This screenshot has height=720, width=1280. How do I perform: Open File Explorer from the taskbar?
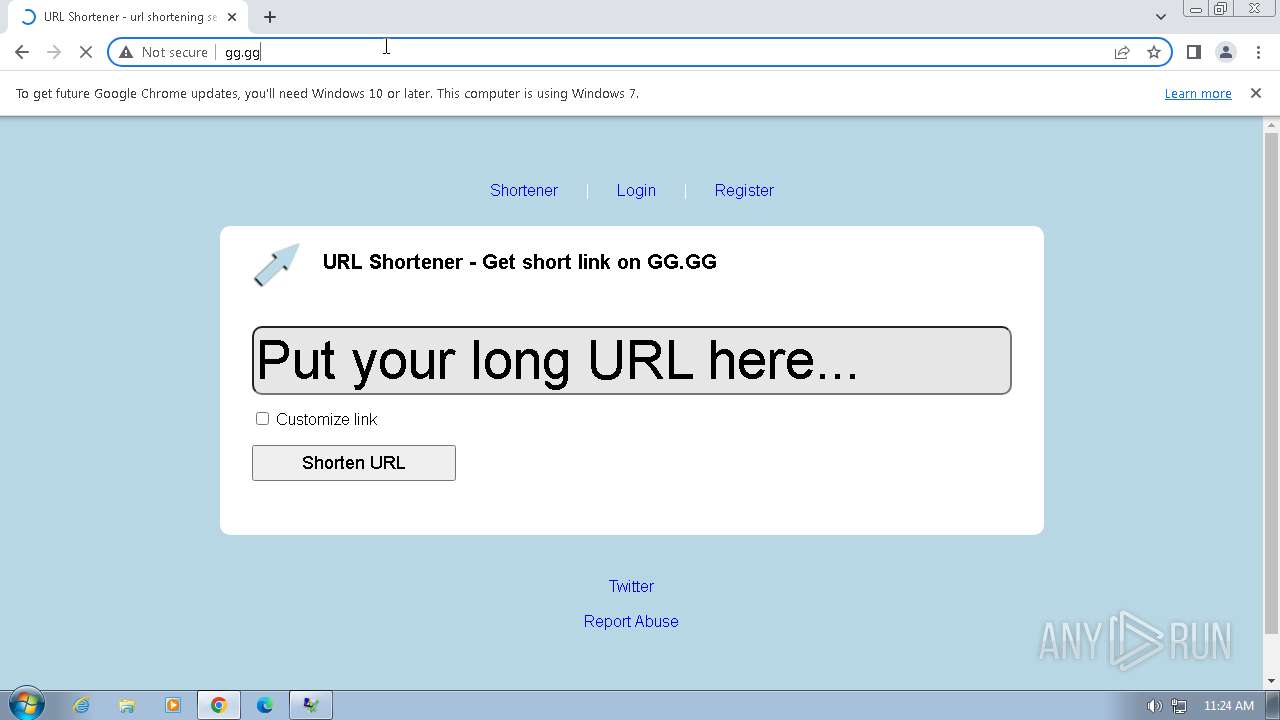point(127,705)
